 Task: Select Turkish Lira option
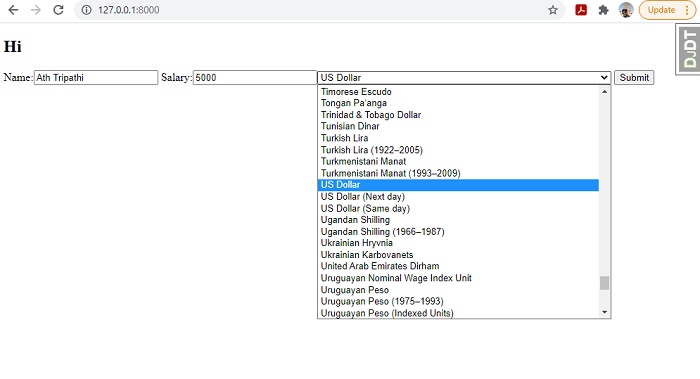click(458, 138)
